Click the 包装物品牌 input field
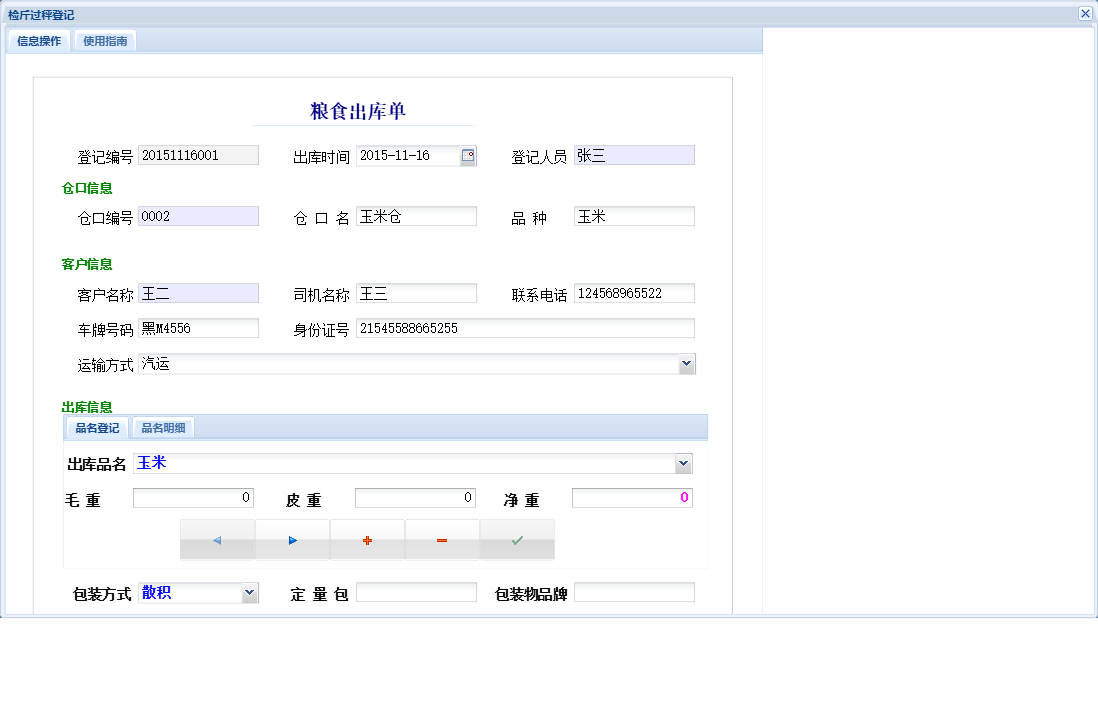1098x722 pixels. (x=633, y=592)
